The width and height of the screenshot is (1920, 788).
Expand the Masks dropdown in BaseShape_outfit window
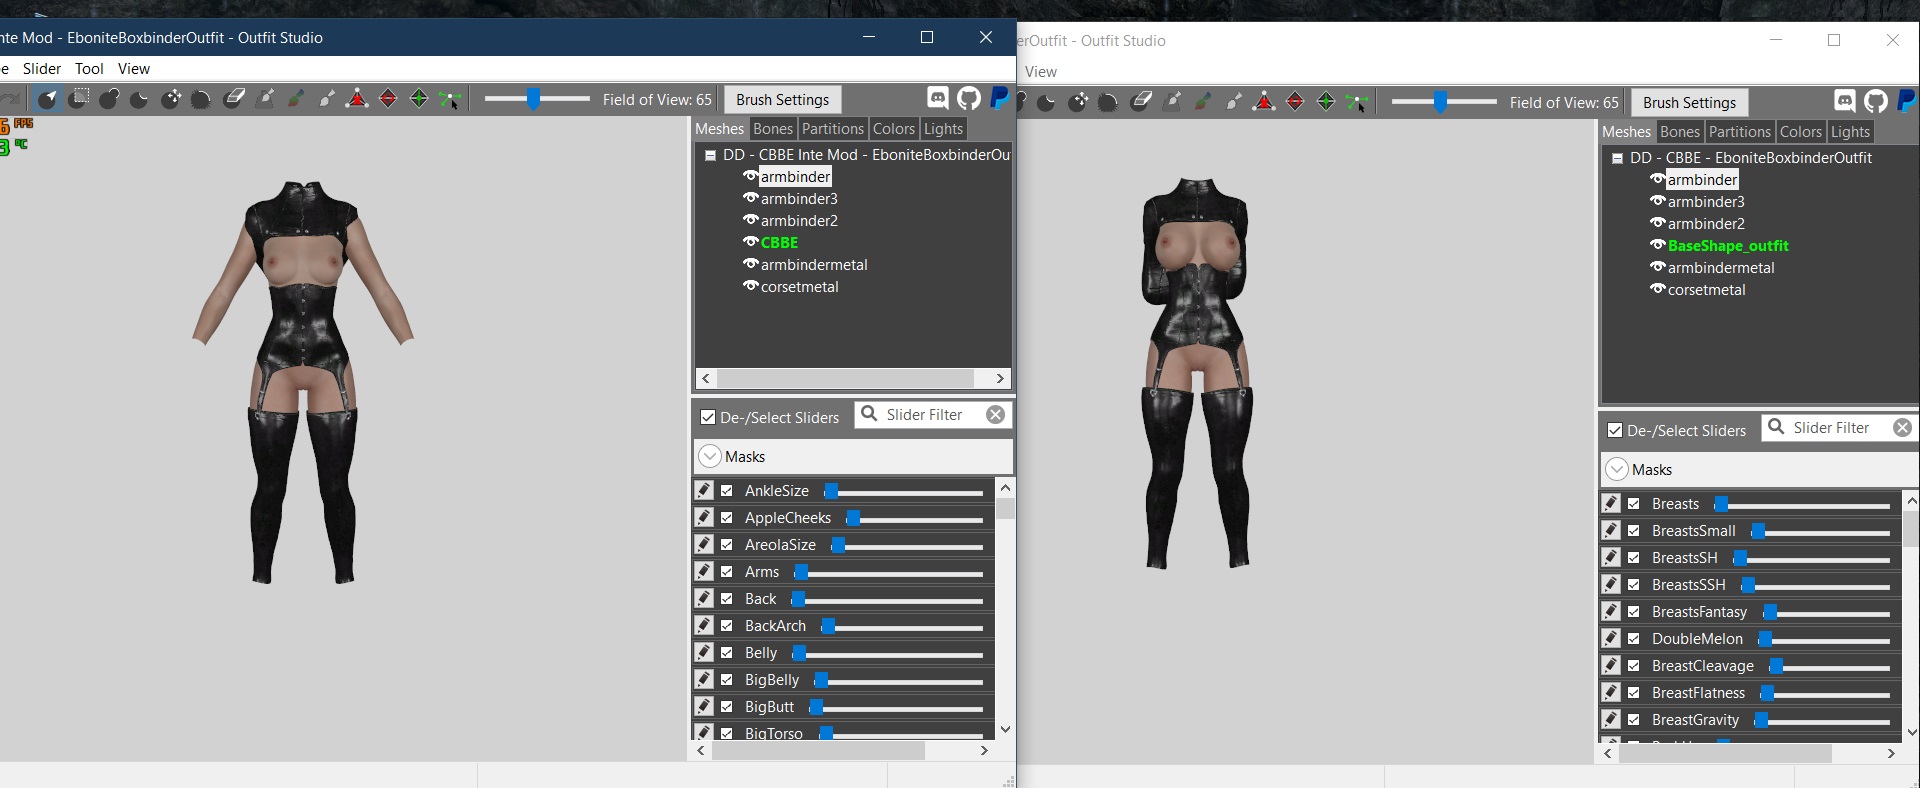pyautogui.click(x=1617, y=469)
